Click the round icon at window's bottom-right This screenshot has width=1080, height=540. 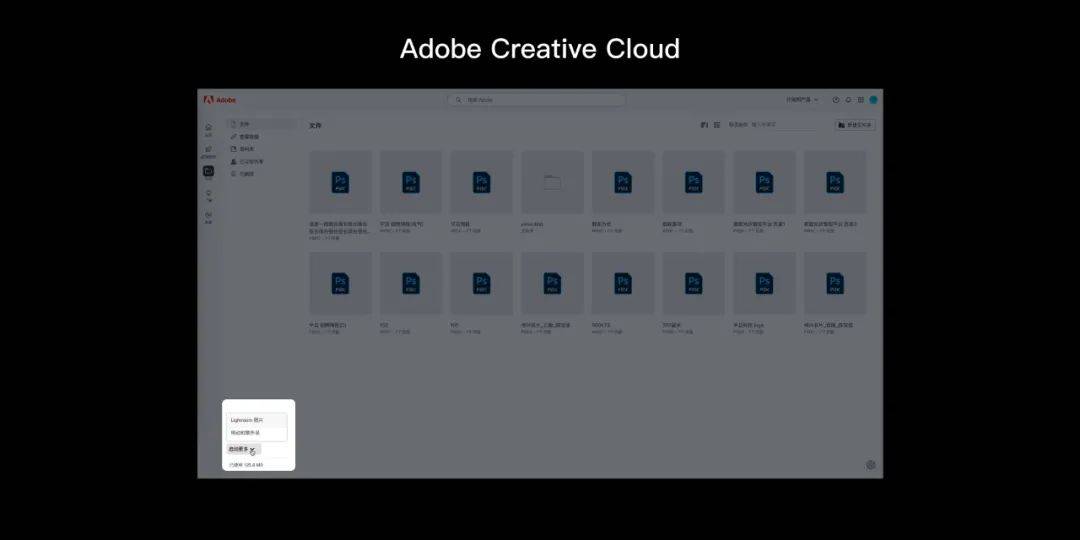[870, 465]
